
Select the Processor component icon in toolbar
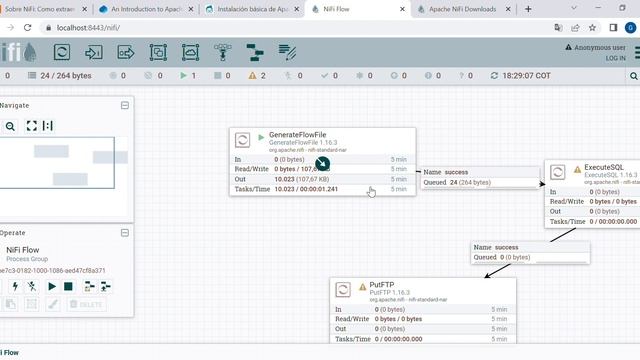(62, 52)
